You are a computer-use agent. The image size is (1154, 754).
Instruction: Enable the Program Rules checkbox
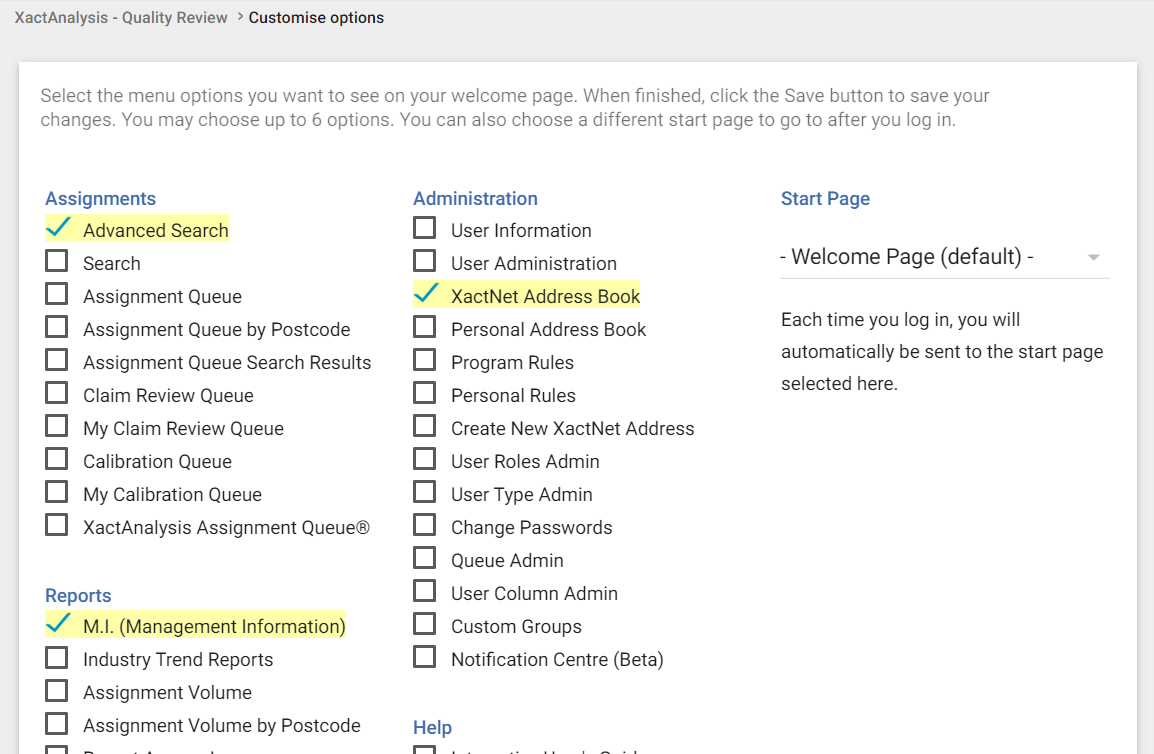pos(425,361)
